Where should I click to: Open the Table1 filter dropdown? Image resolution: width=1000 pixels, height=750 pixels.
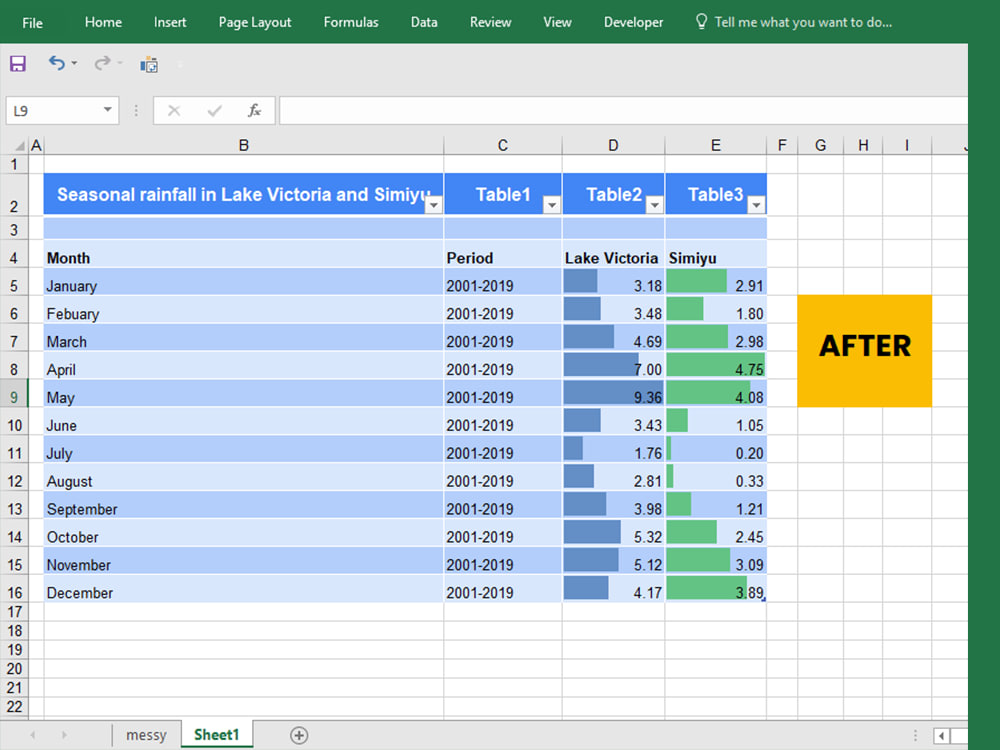pos(552,205)
